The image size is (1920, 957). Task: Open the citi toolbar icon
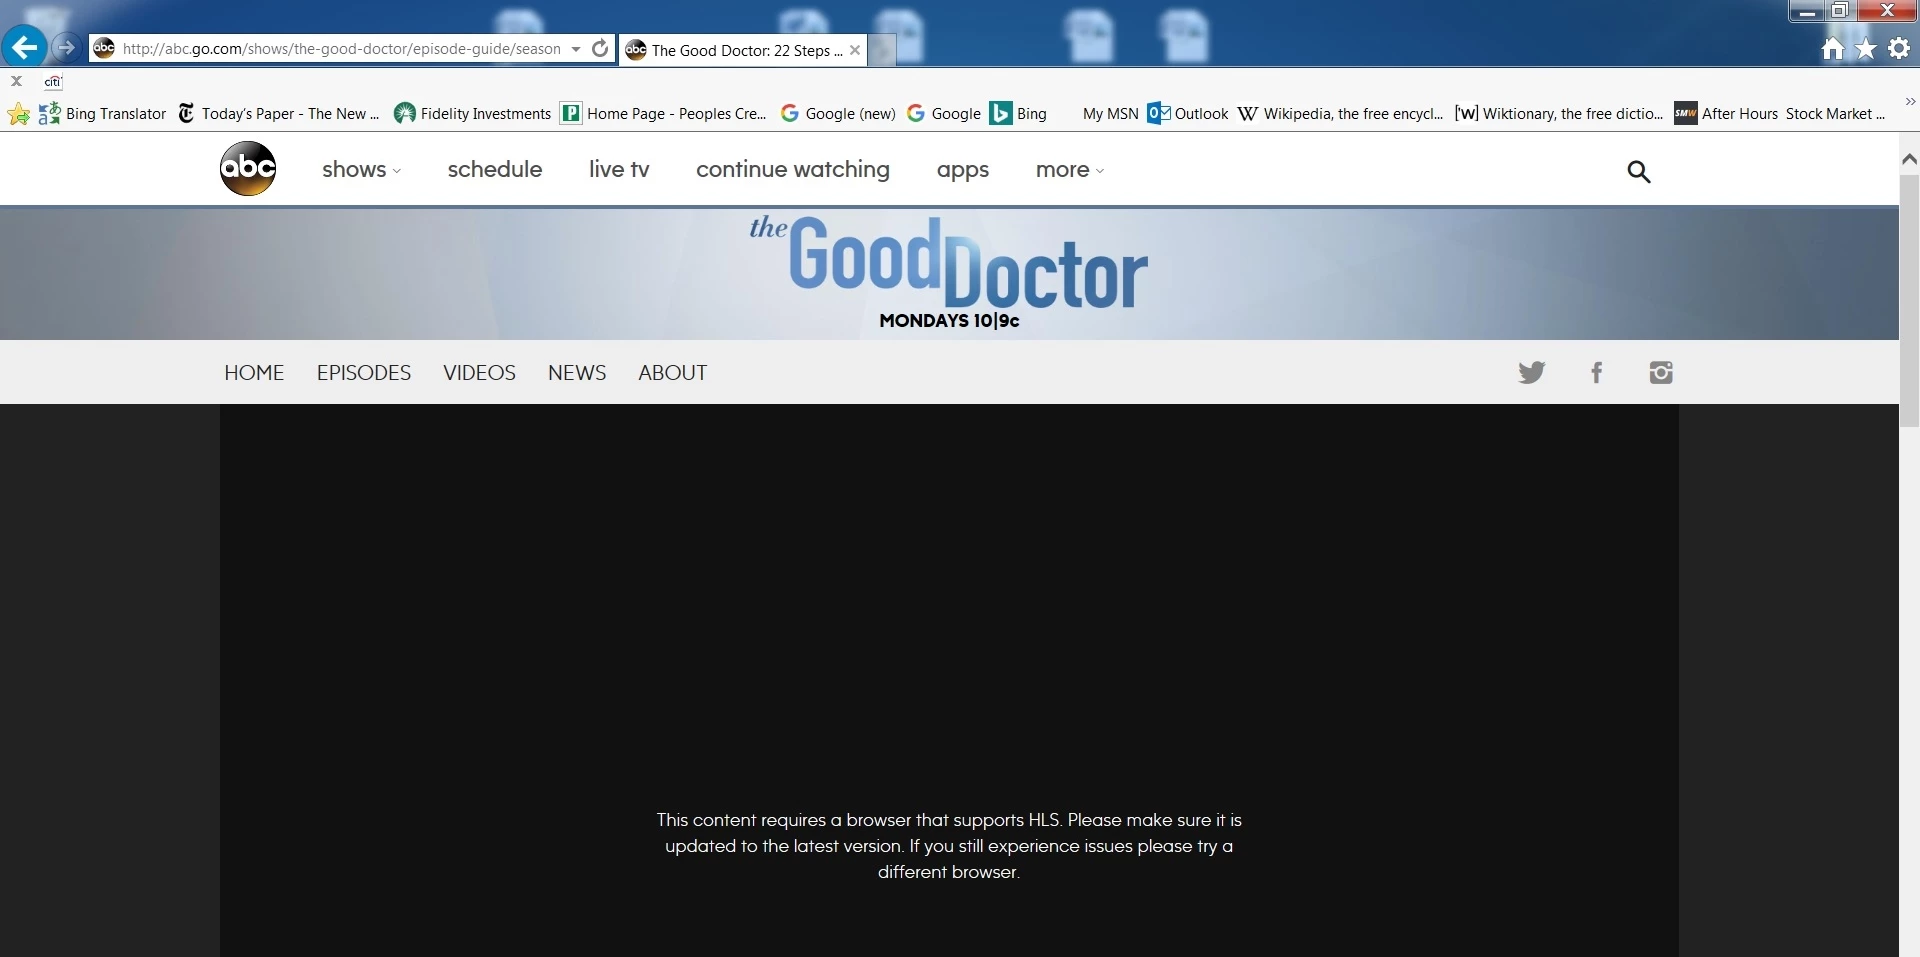tap(53, 82)
